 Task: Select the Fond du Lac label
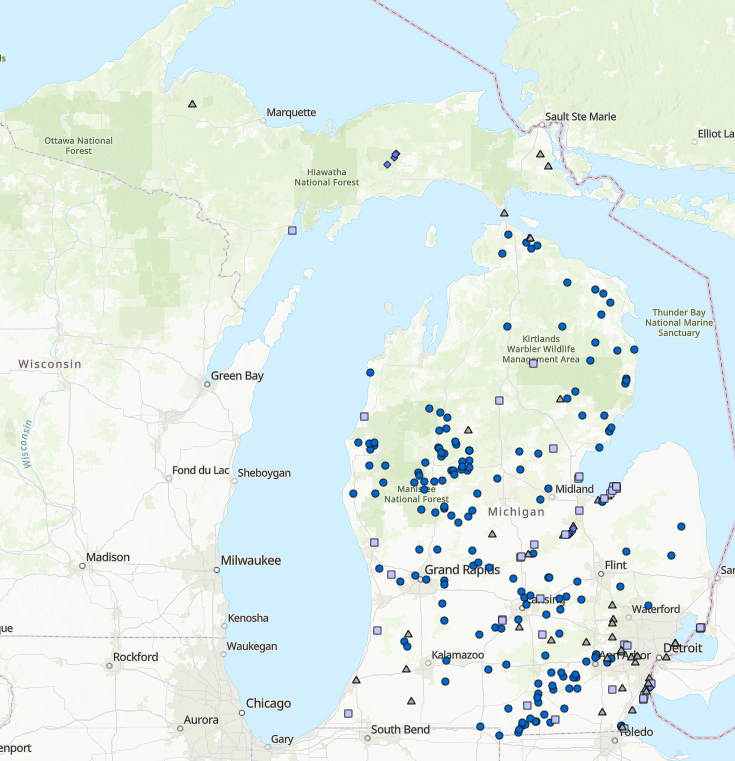point(200,470)
